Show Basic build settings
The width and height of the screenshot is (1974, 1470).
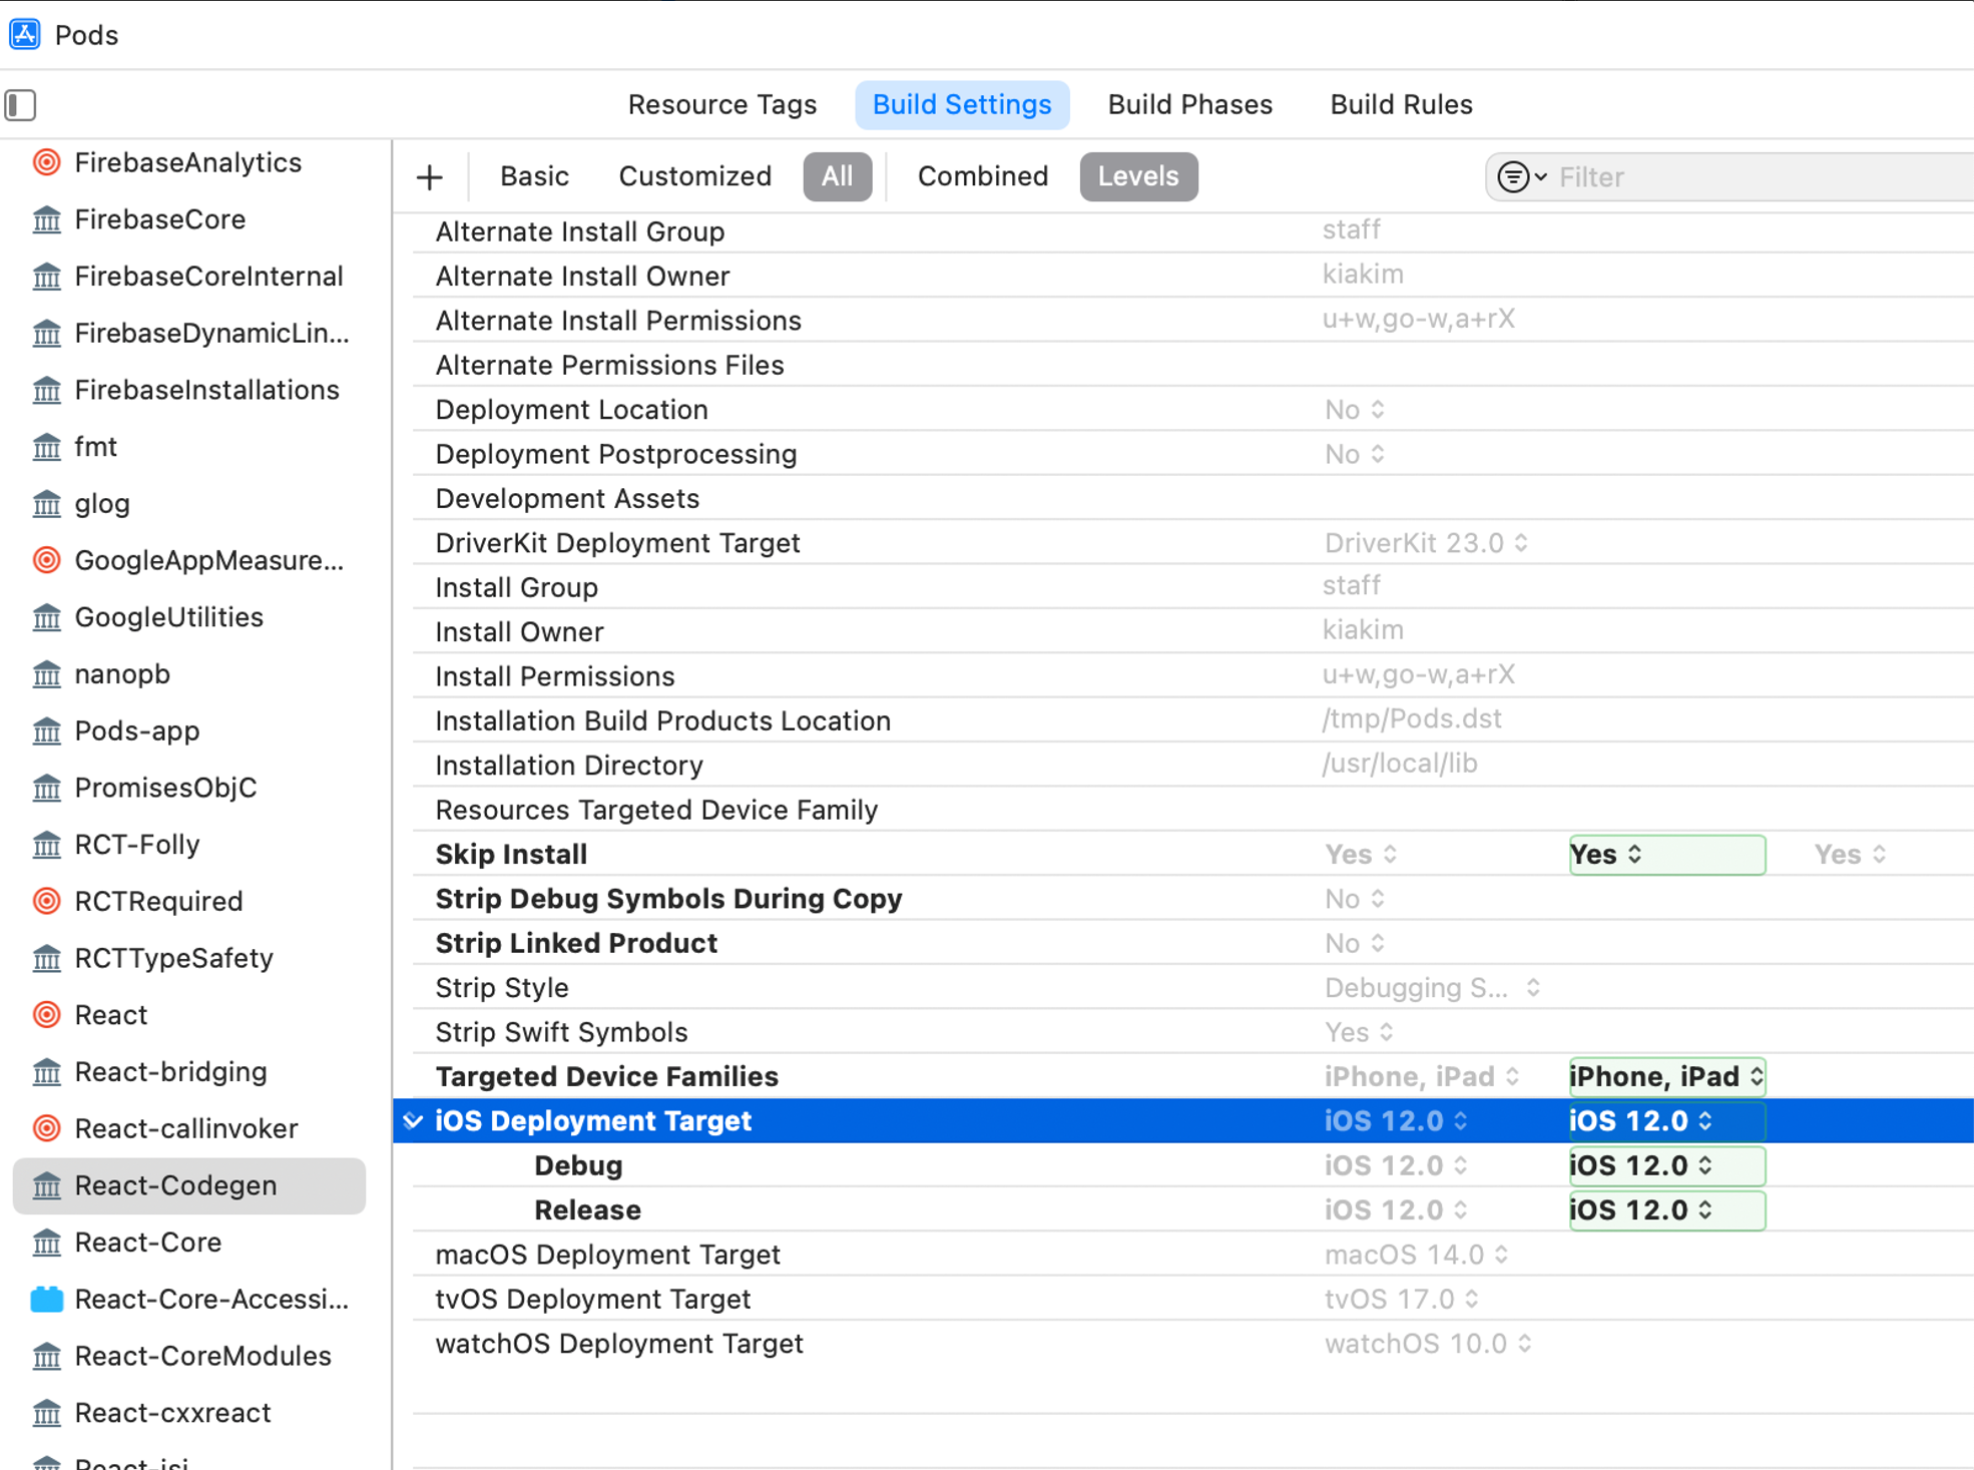tap(534, 177)
